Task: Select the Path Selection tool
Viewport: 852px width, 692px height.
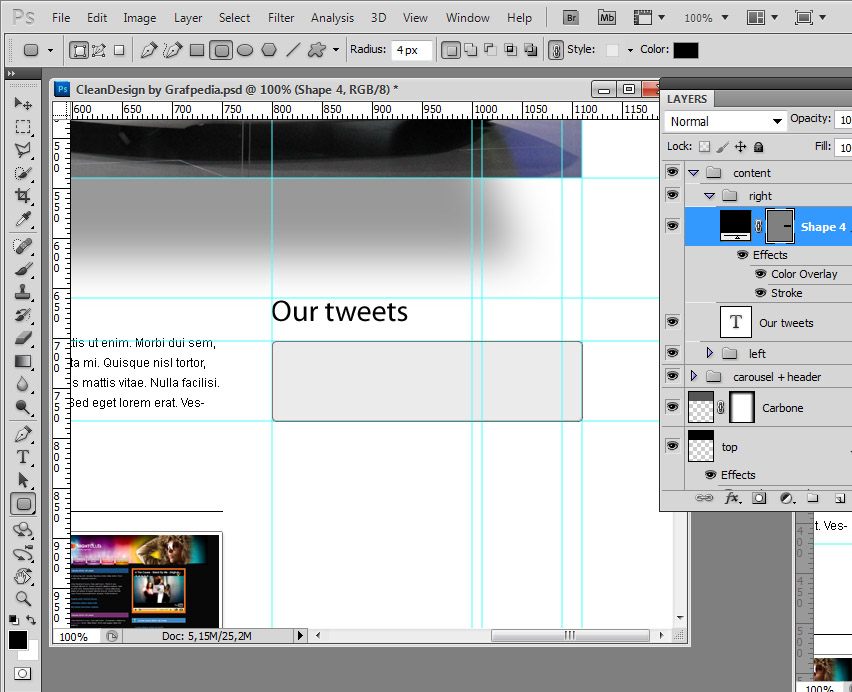Action: (x=23, y=480)
